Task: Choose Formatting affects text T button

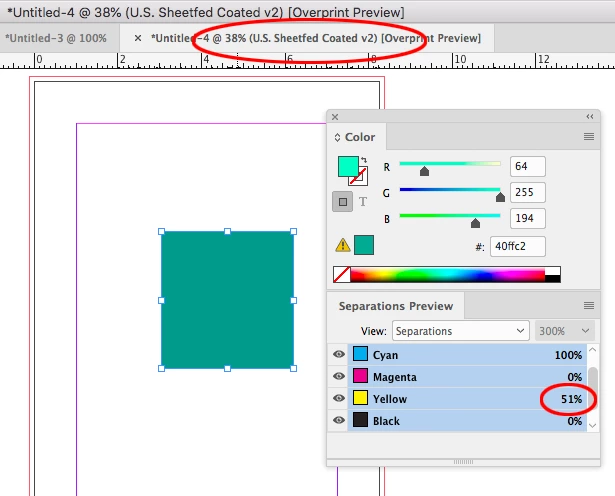Action: pos(363,202)
